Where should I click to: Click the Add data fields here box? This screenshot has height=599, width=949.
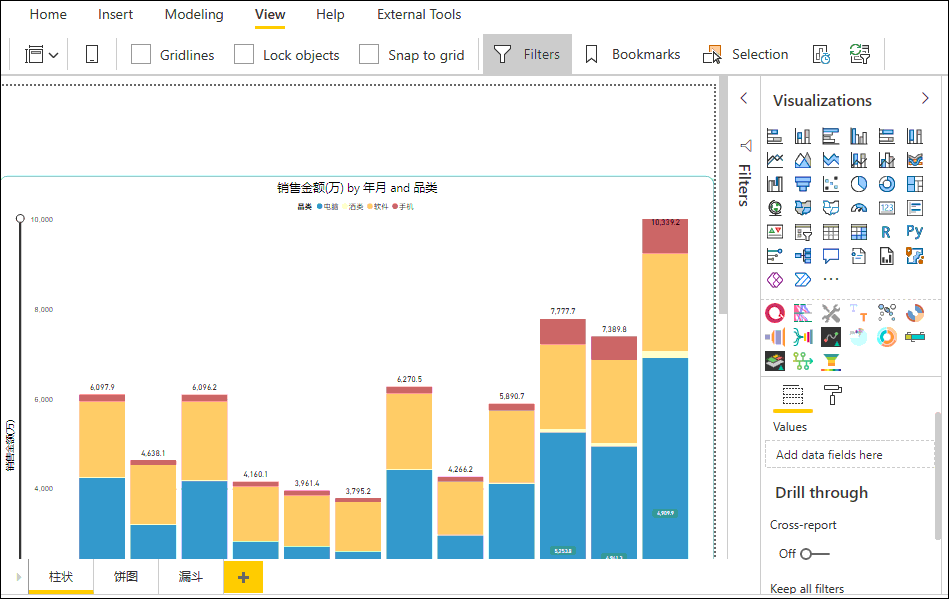(850, 454)
